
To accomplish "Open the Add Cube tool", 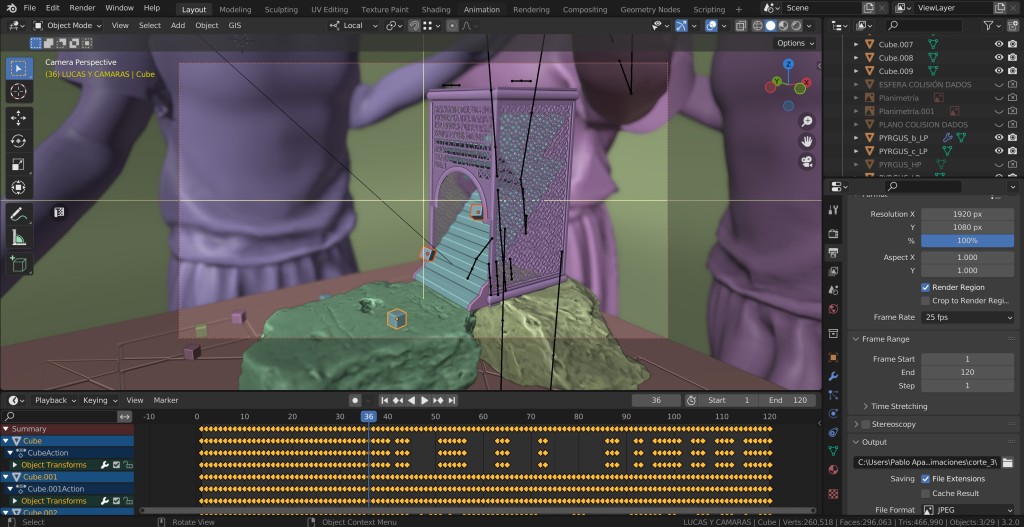I will pyautogui.click(x=18, y=264).
